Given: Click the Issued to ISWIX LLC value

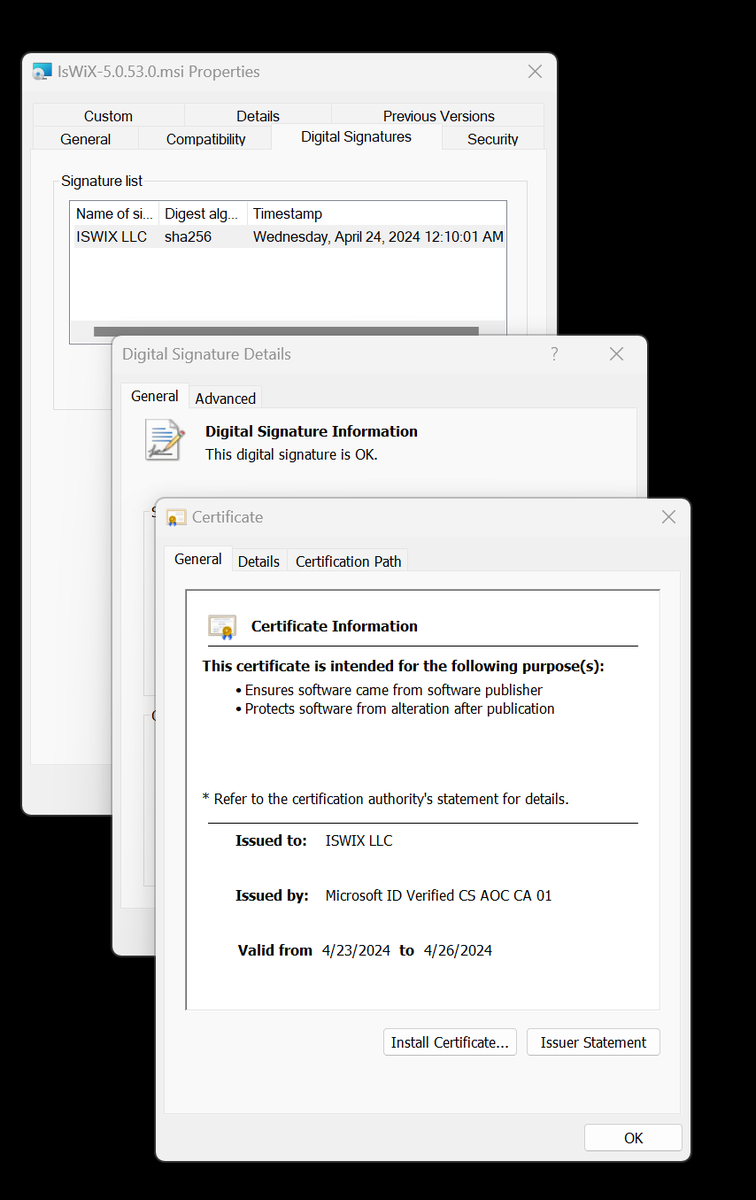Looking at the screenshot, I should point(359,841).
